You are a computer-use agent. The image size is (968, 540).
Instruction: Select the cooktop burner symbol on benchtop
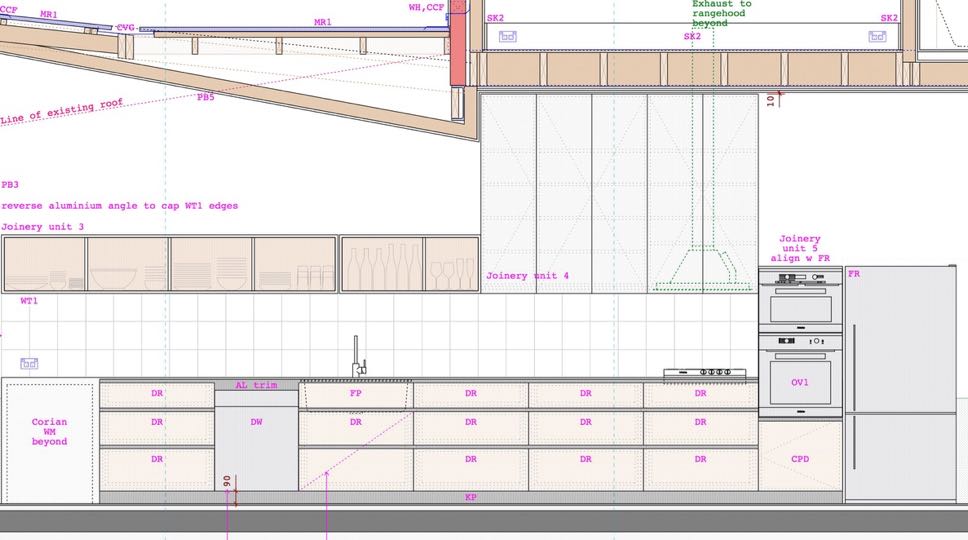(x=704, y=373)
